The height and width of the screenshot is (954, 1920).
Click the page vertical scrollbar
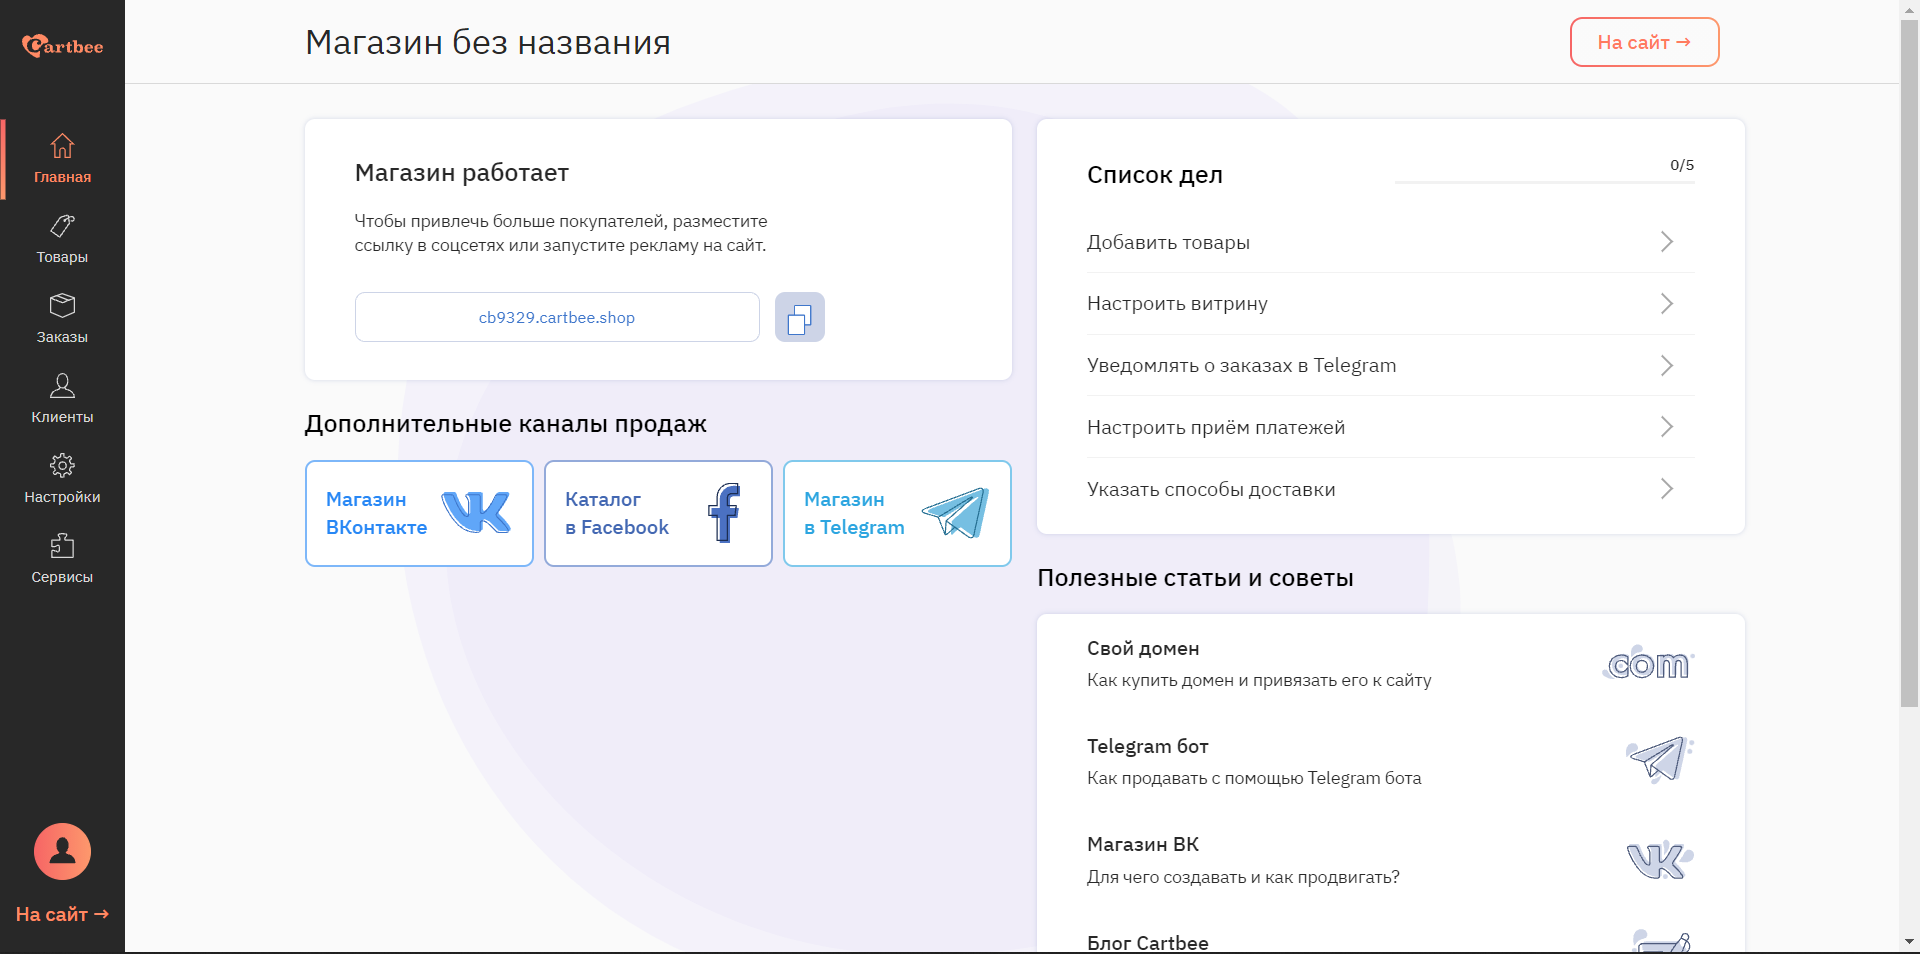tap(1910, 364)
